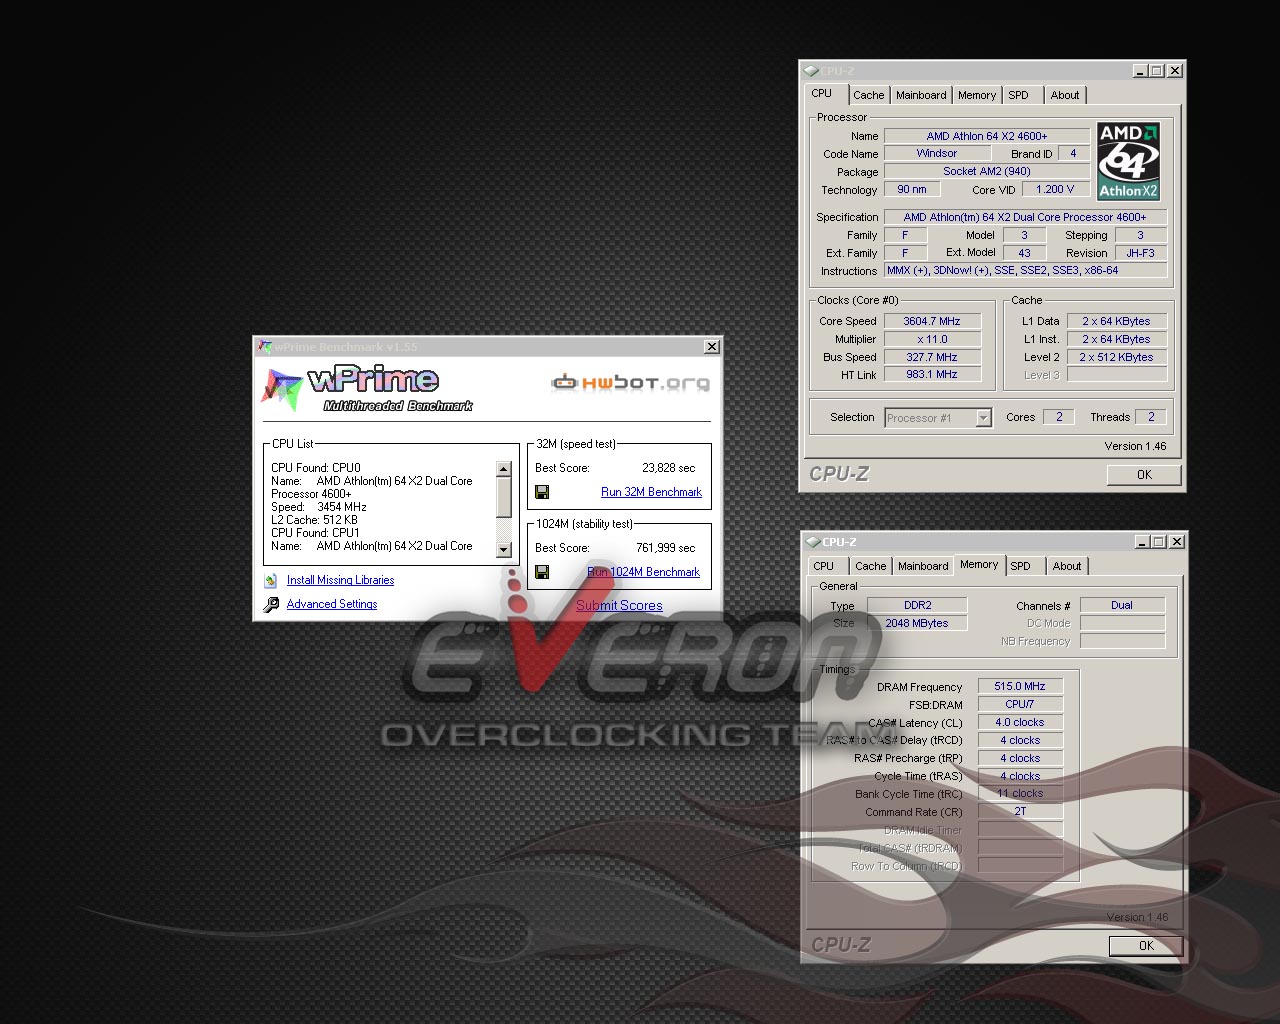The image size is (1280, 1024).
Task: Click the AMD Athlon X2 logo in CPU-Z
Action: point(1128,161)
